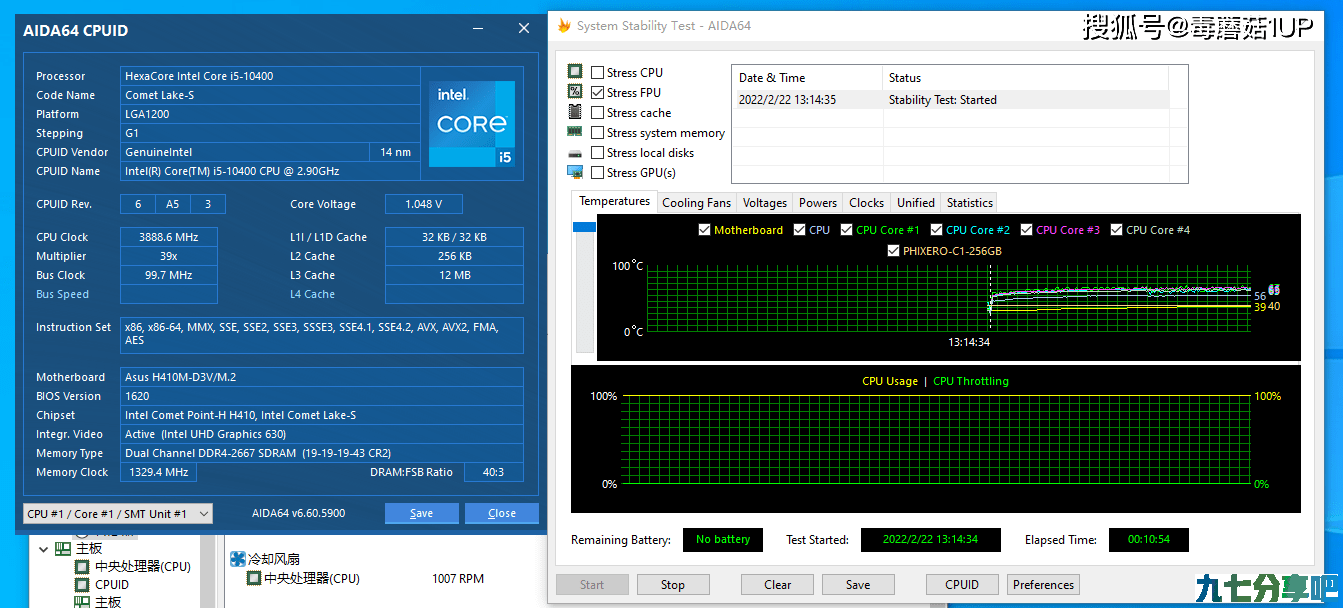Toggle PHIXERO-C1-256GB graph checkbox
1343x608 pixels.
(x=893, y=251)
